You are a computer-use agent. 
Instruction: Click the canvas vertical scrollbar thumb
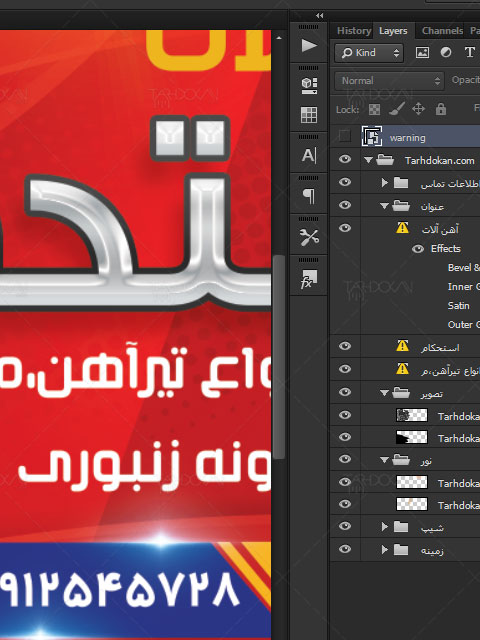point(279,358)
